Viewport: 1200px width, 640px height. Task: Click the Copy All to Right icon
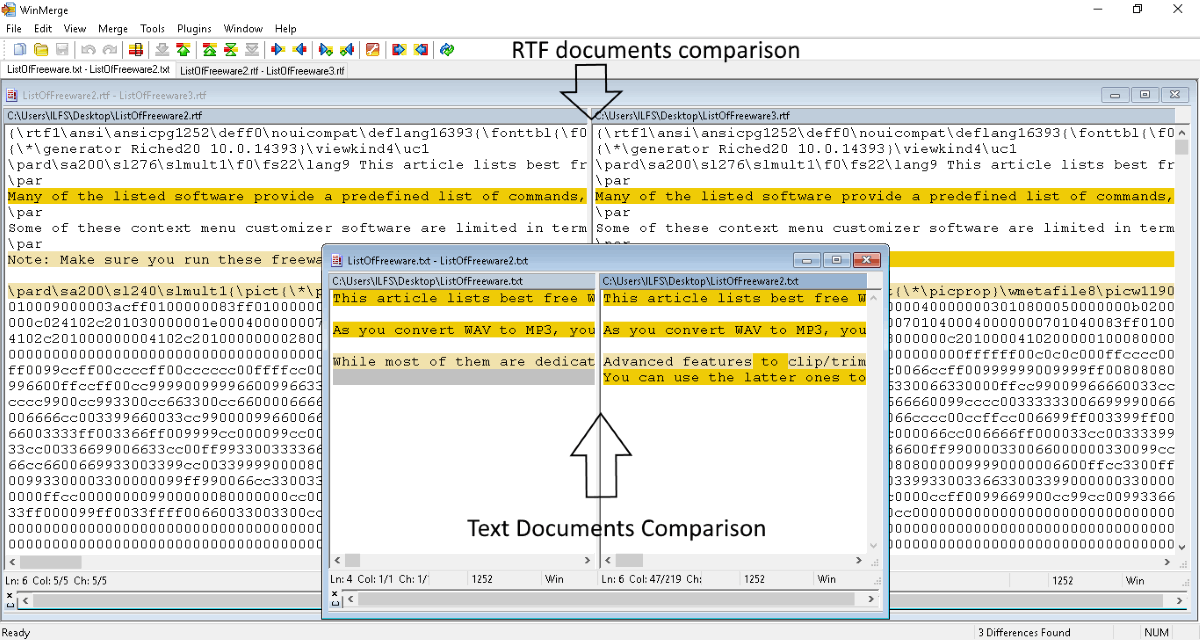[400, 49]
